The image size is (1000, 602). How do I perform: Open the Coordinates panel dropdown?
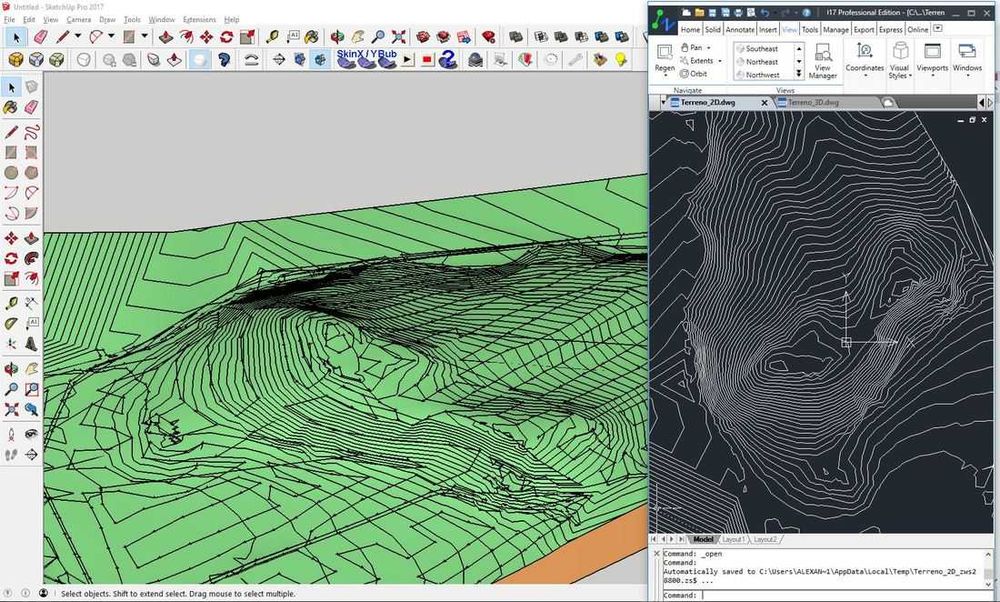click(x=865, y=77)
